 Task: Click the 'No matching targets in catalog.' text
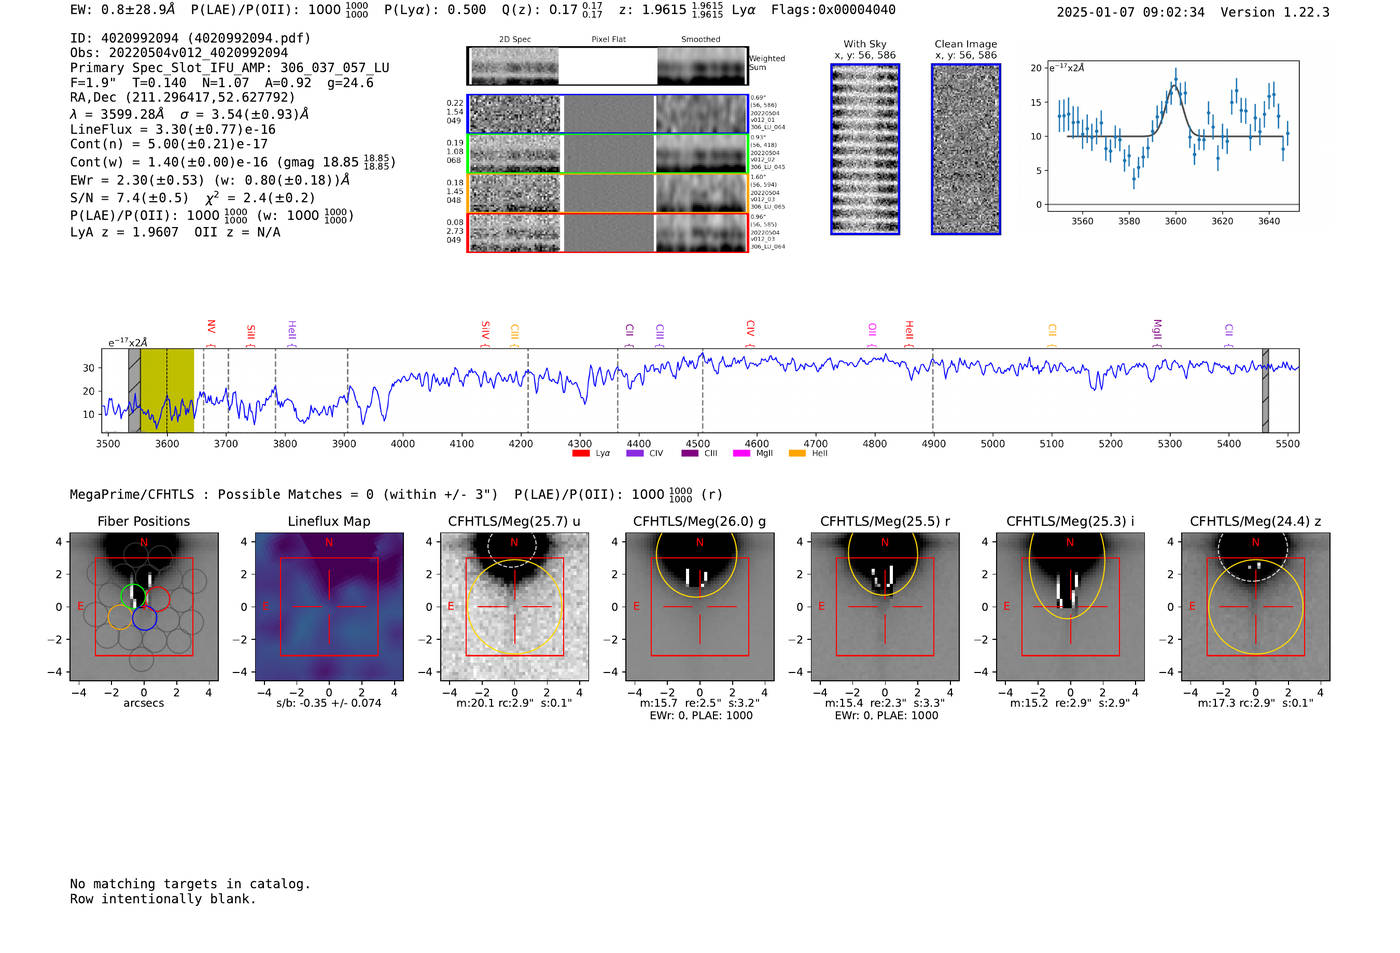click(190, 884)
